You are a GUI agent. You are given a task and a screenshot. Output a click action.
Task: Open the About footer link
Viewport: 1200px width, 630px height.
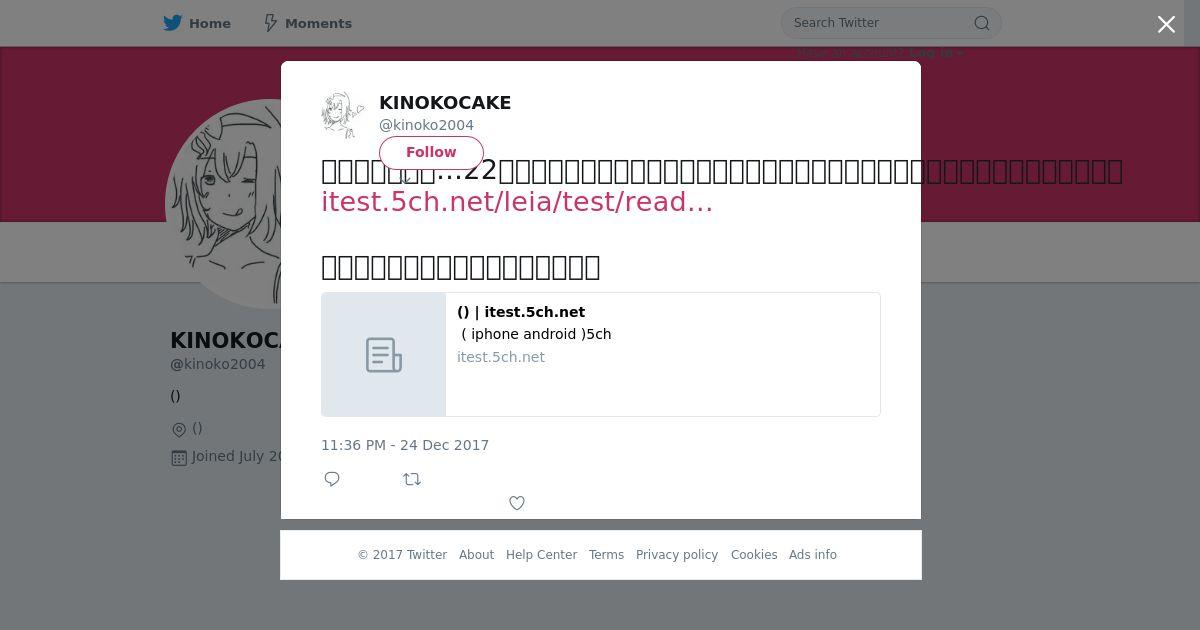476,555
